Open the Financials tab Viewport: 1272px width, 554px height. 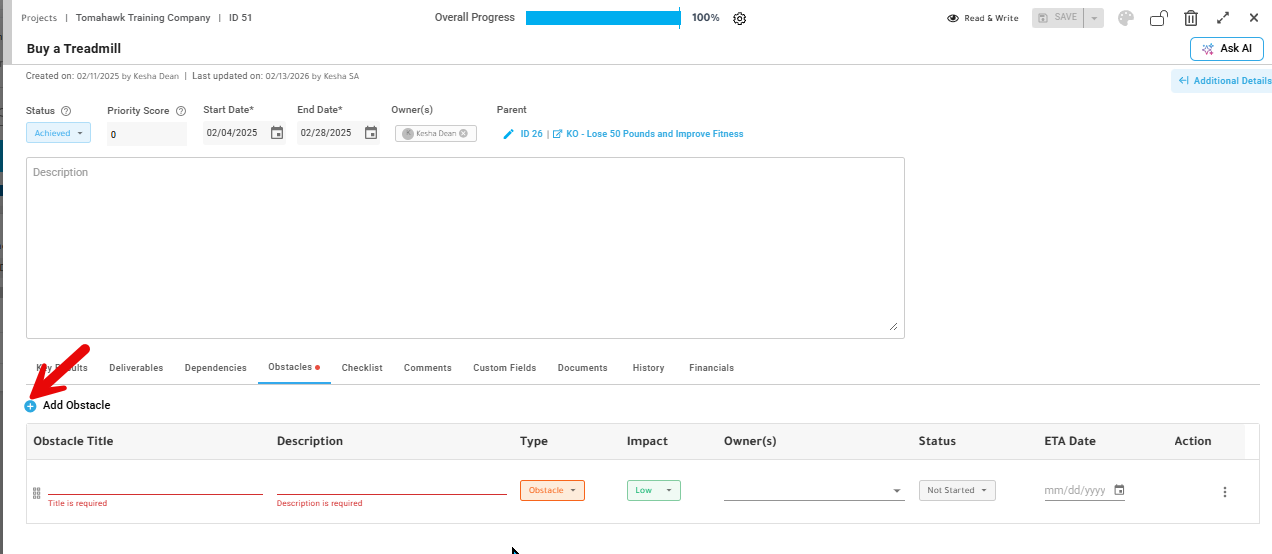711,368
